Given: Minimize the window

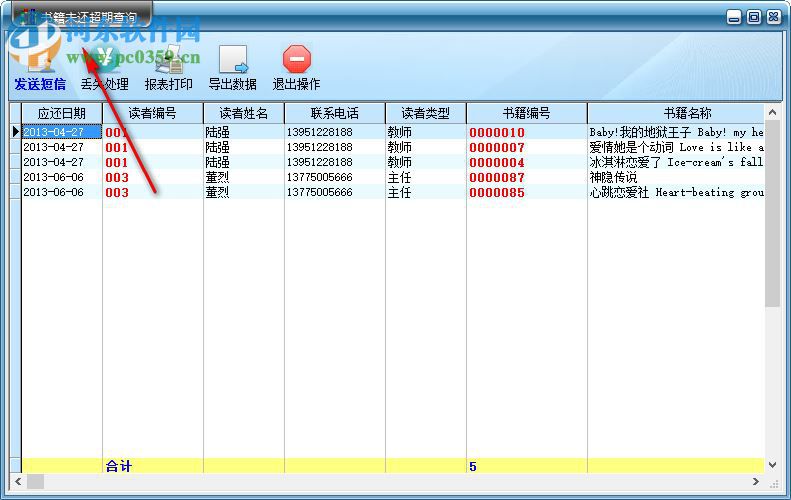Looking at the screenshot, I should click(734, 18).
